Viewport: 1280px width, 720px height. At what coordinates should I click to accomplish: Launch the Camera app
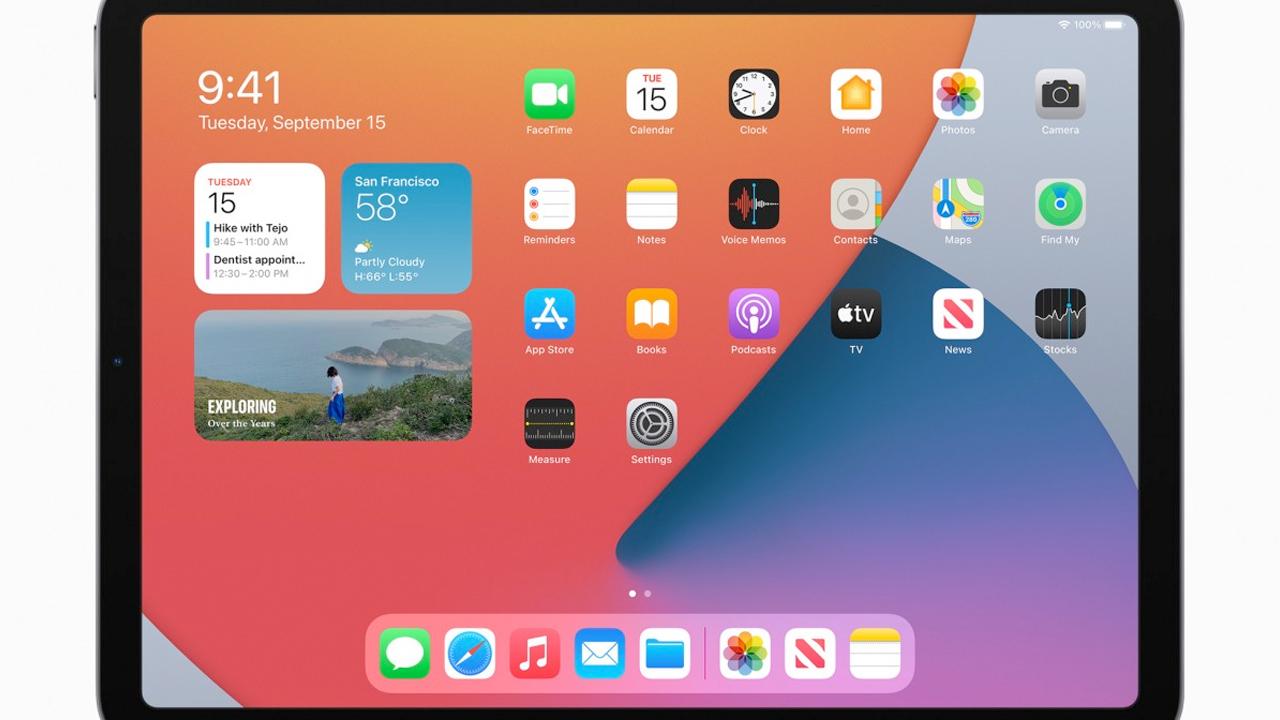[x=1060, y=94]
